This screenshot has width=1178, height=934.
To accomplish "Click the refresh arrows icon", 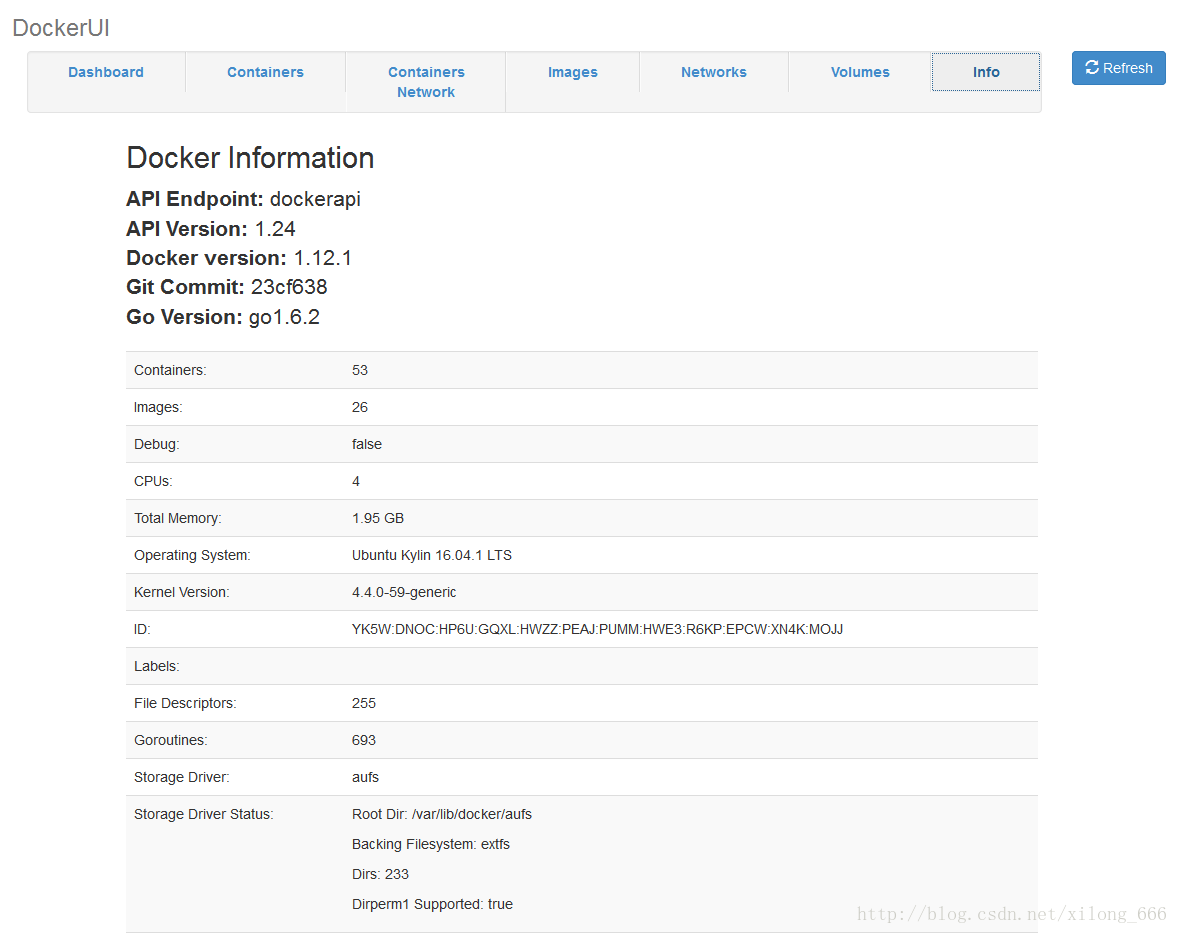I will tap(1092, 68).
